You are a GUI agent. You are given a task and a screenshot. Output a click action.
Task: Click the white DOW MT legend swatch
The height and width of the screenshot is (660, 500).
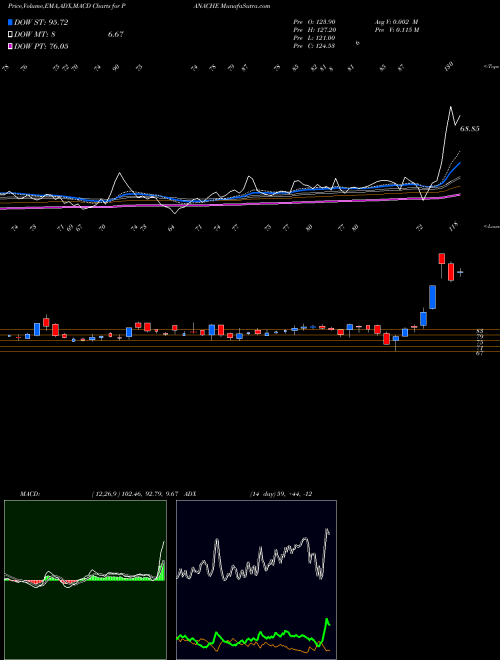[10, 35]
